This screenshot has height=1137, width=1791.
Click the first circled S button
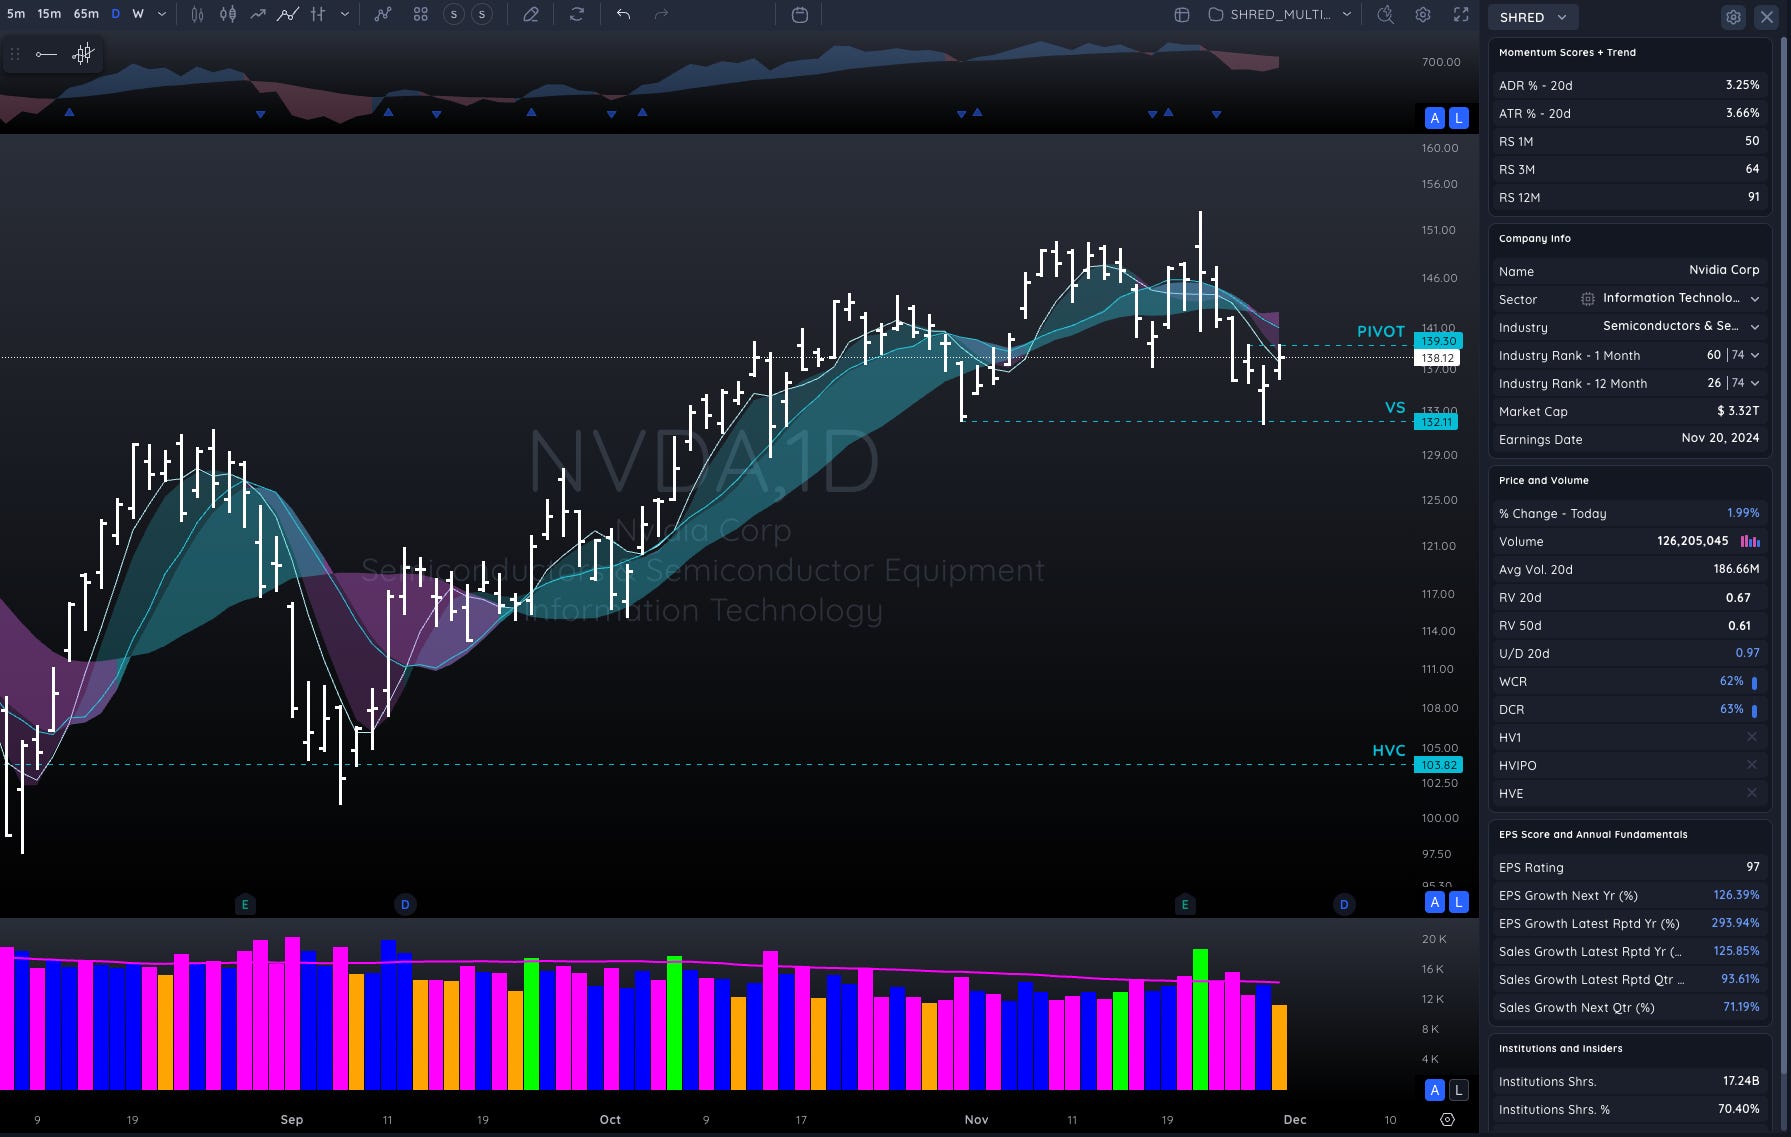pyautogui.click(x=454, y=14)
